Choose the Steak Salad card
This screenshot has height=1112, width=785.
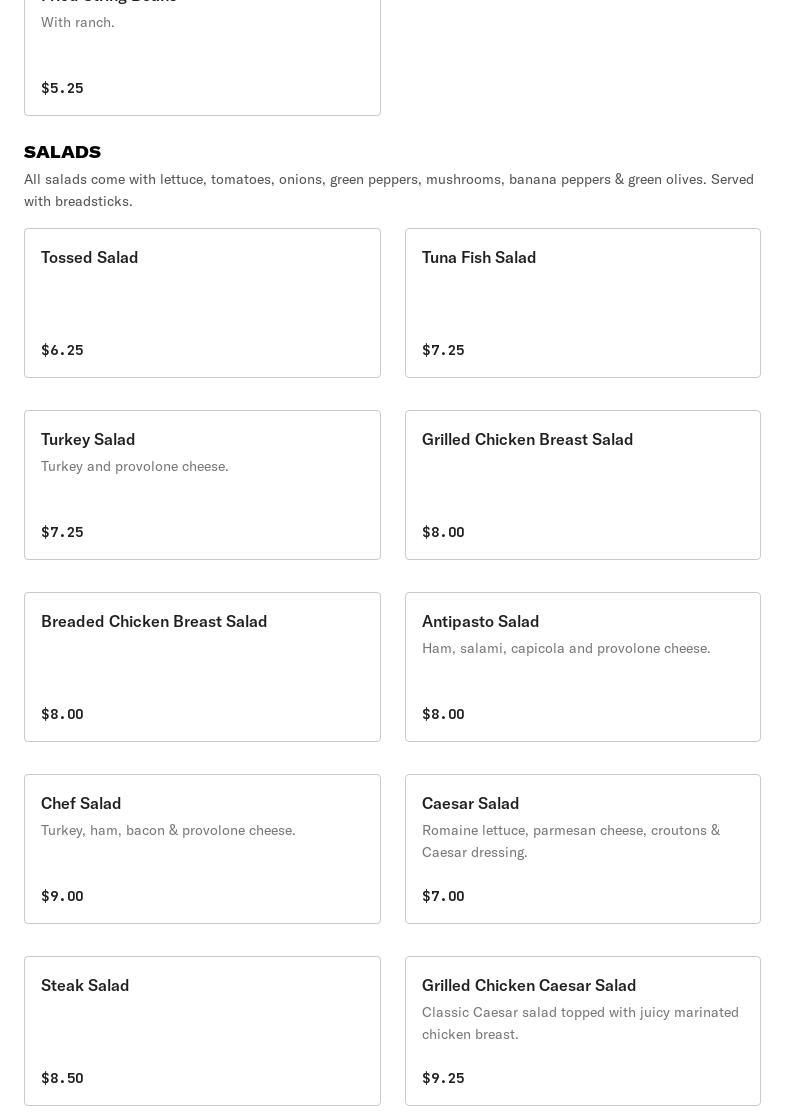click(202, 1031)
